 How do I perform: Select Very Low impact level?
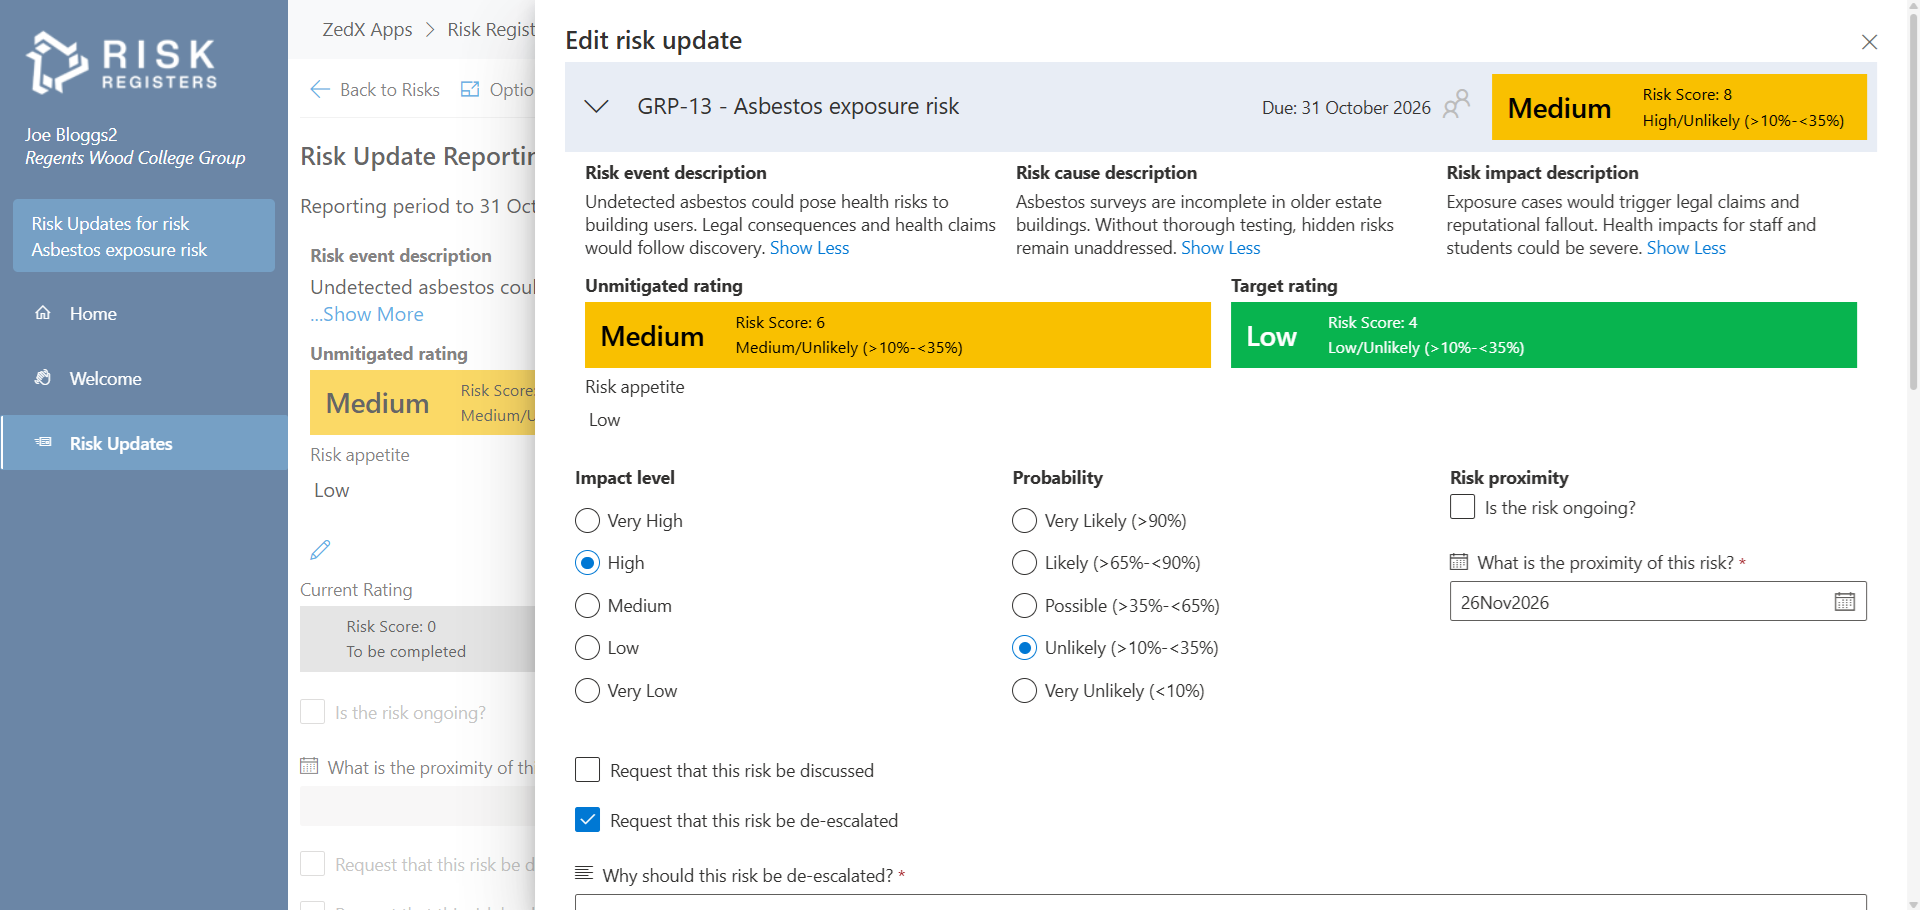(588, 691)
